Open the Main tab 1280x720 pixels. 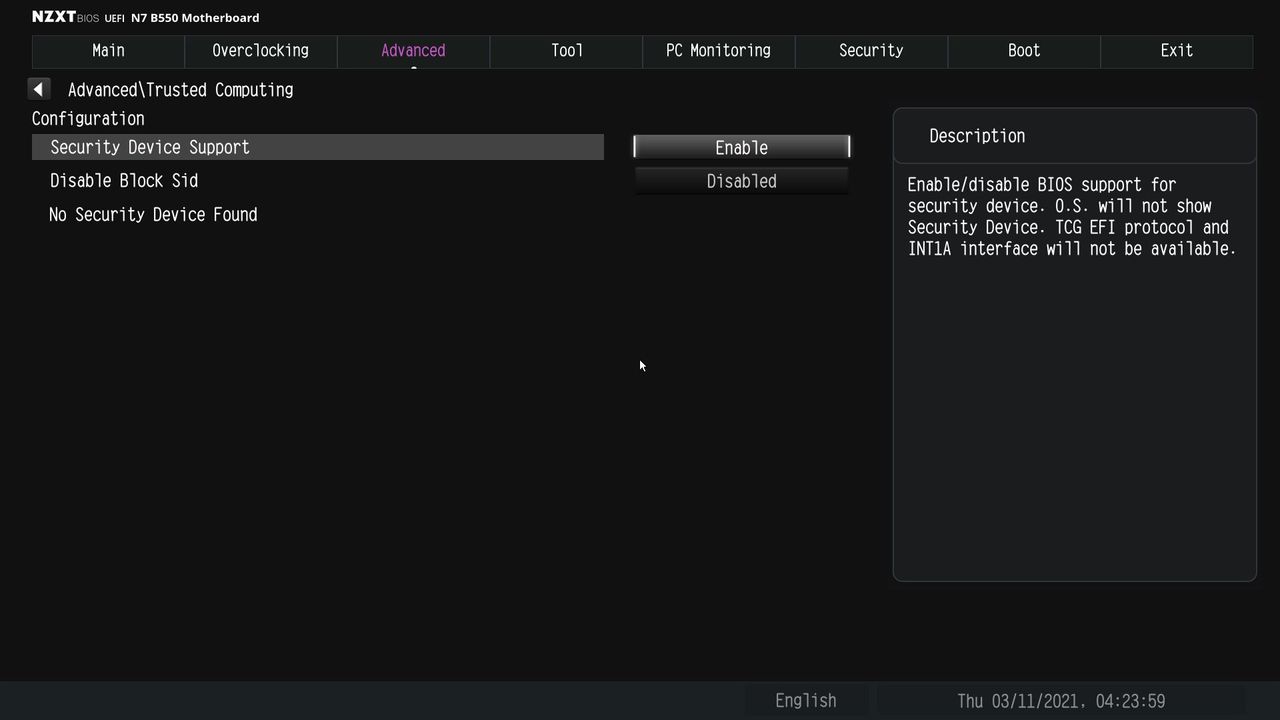tap(108, 51)
